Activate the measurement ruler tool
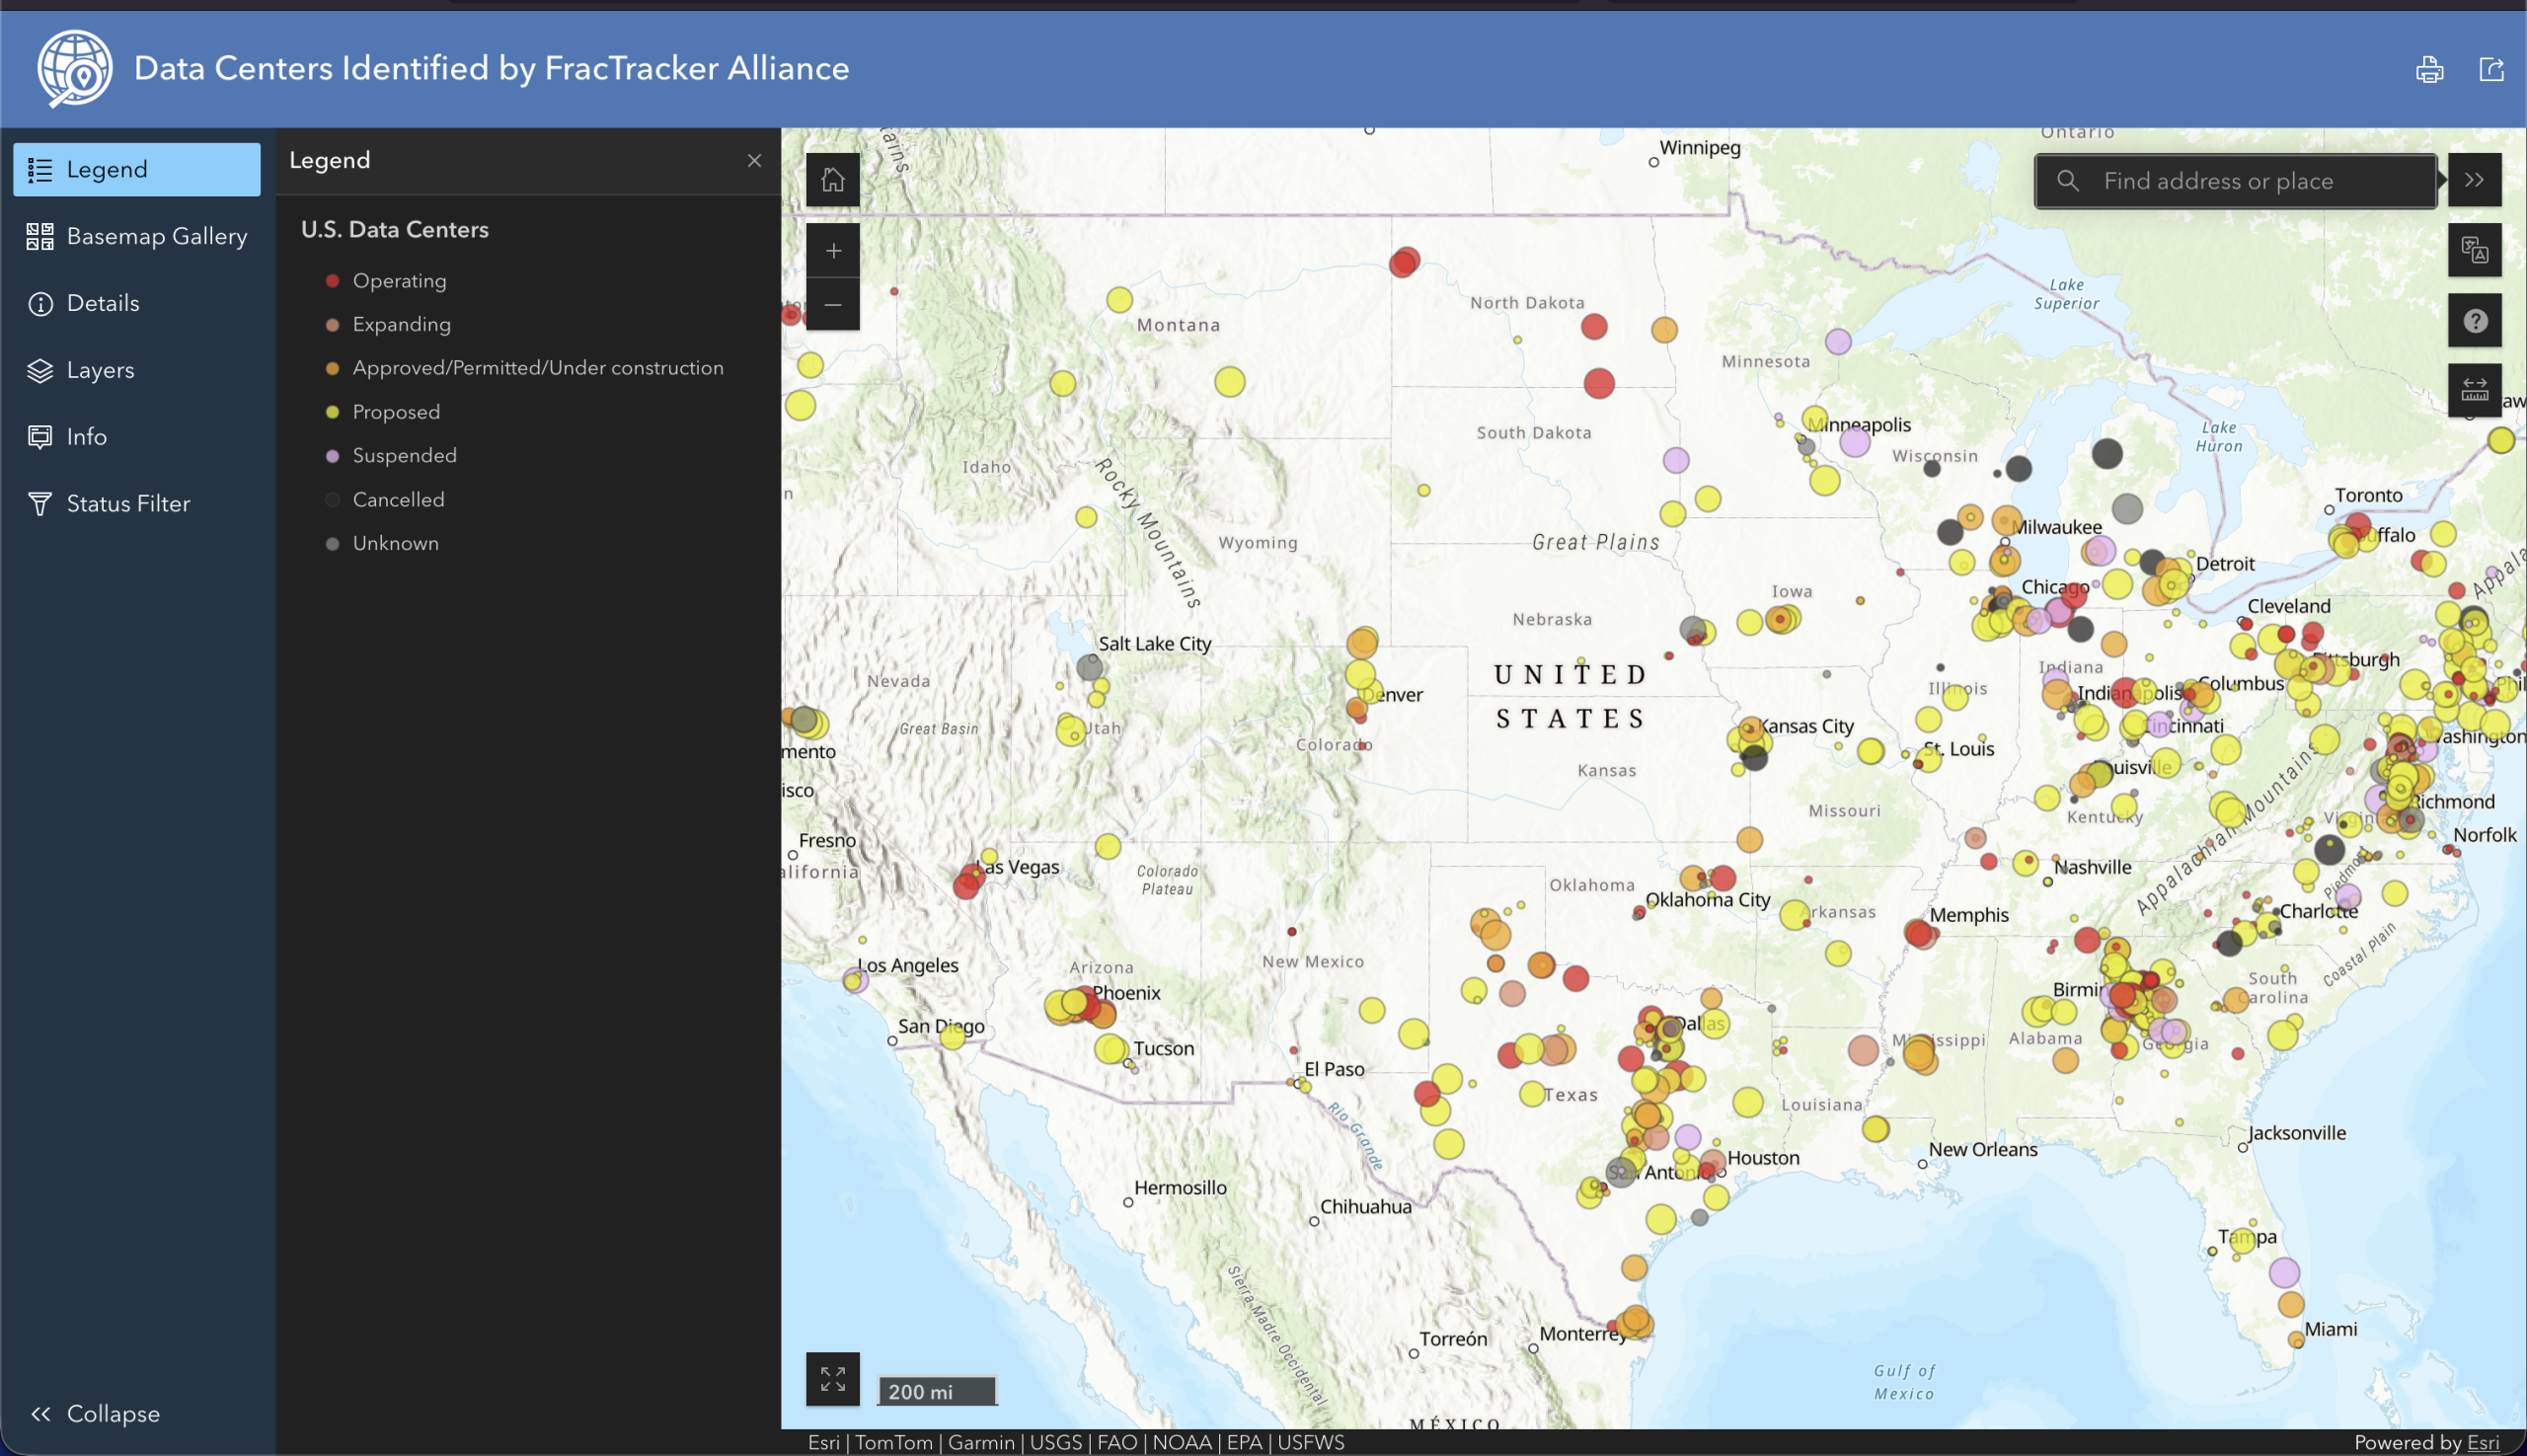2527x1456 pixels. coord(2474,390)
